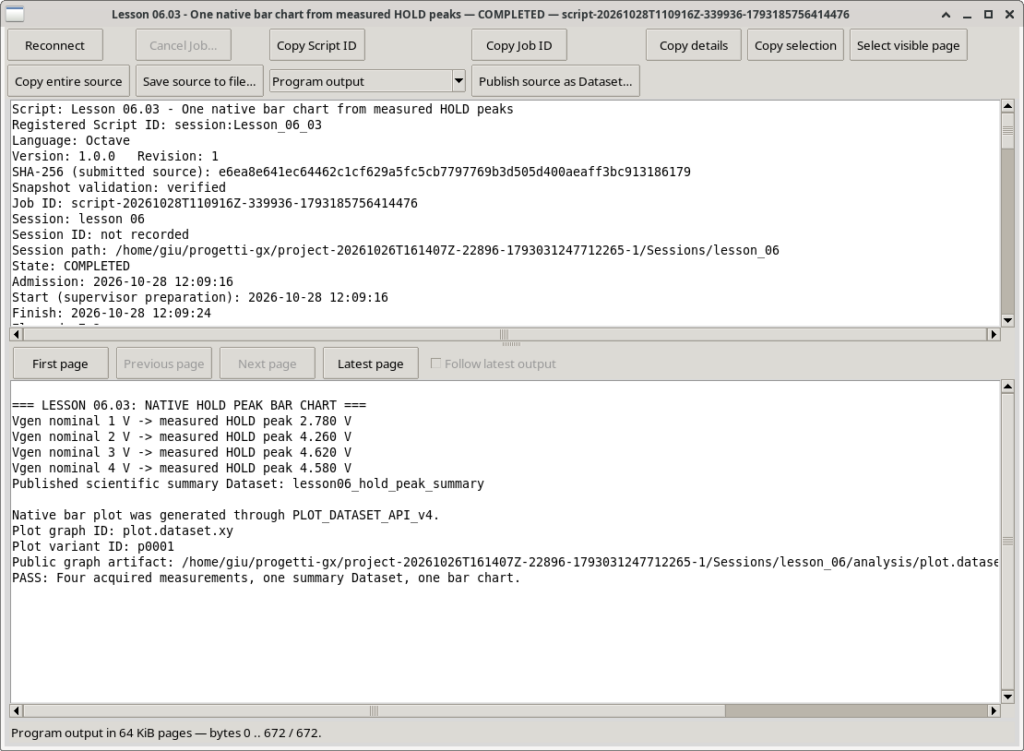Close the window
This screenshot has height=751, width=1024.
[x=1010, y=14]
